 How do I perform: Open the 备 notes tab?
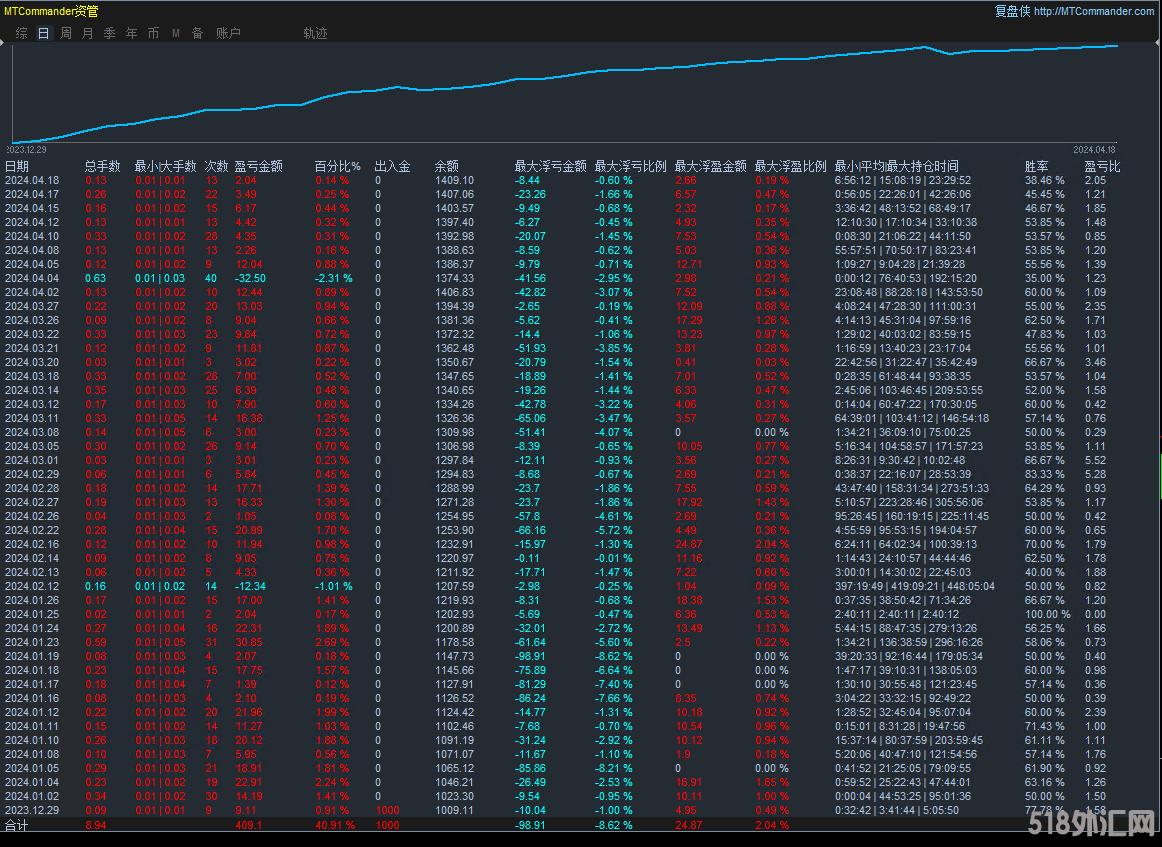pos(197,33)
